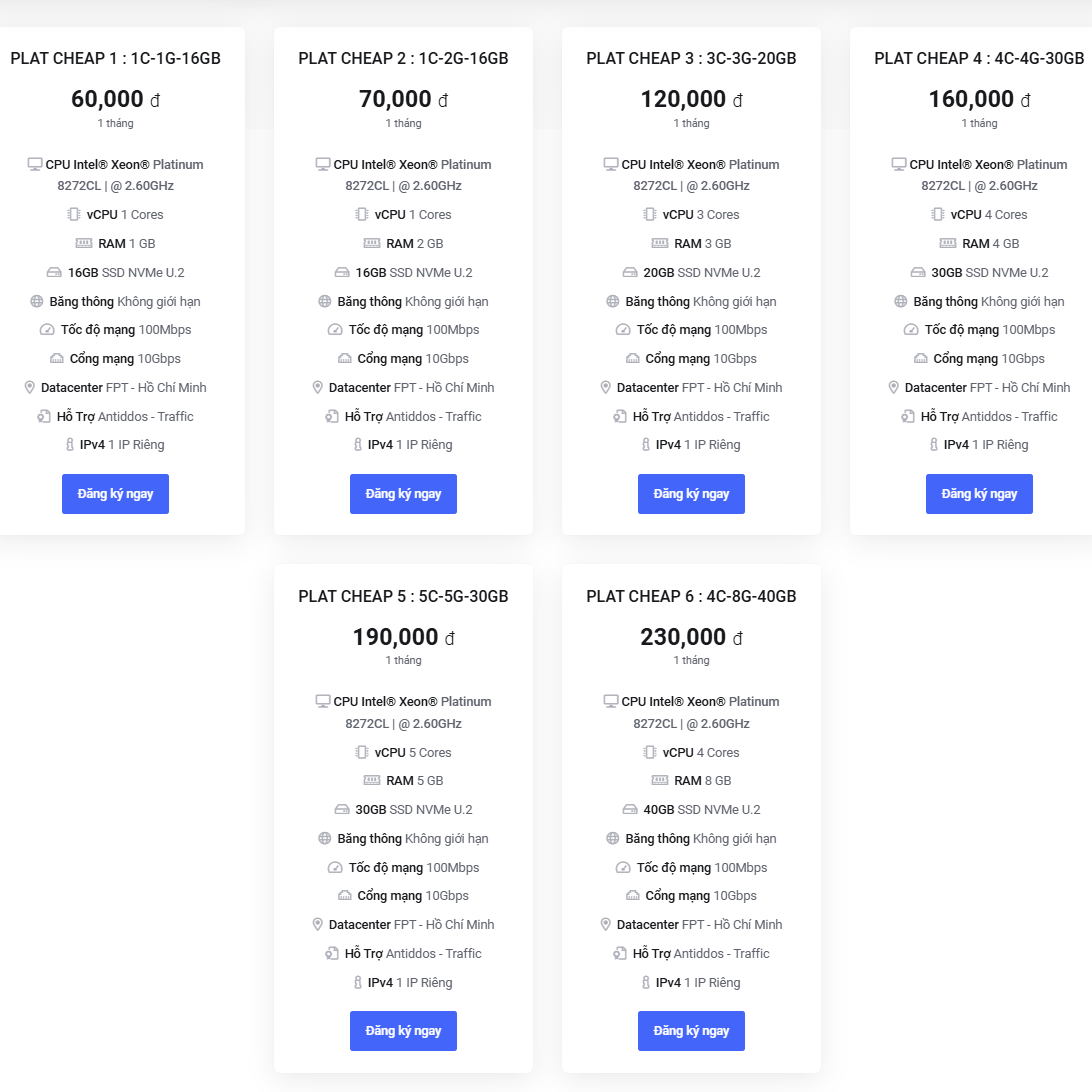Click the IPv4 icon in Plat Cheap 4
The image size is (1092, 1092).
click(934, 444)
